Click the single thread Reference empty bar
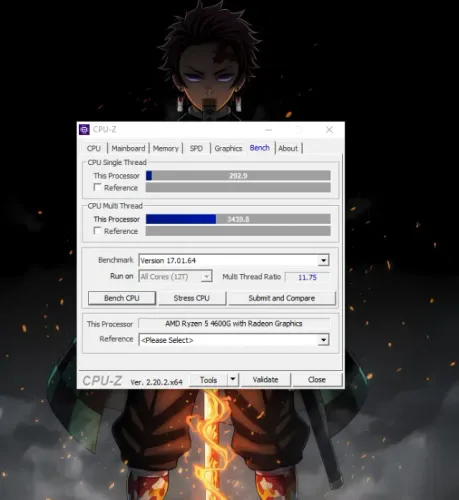The image size is (459, 500). pyautogui.click(x=238, y=187)
